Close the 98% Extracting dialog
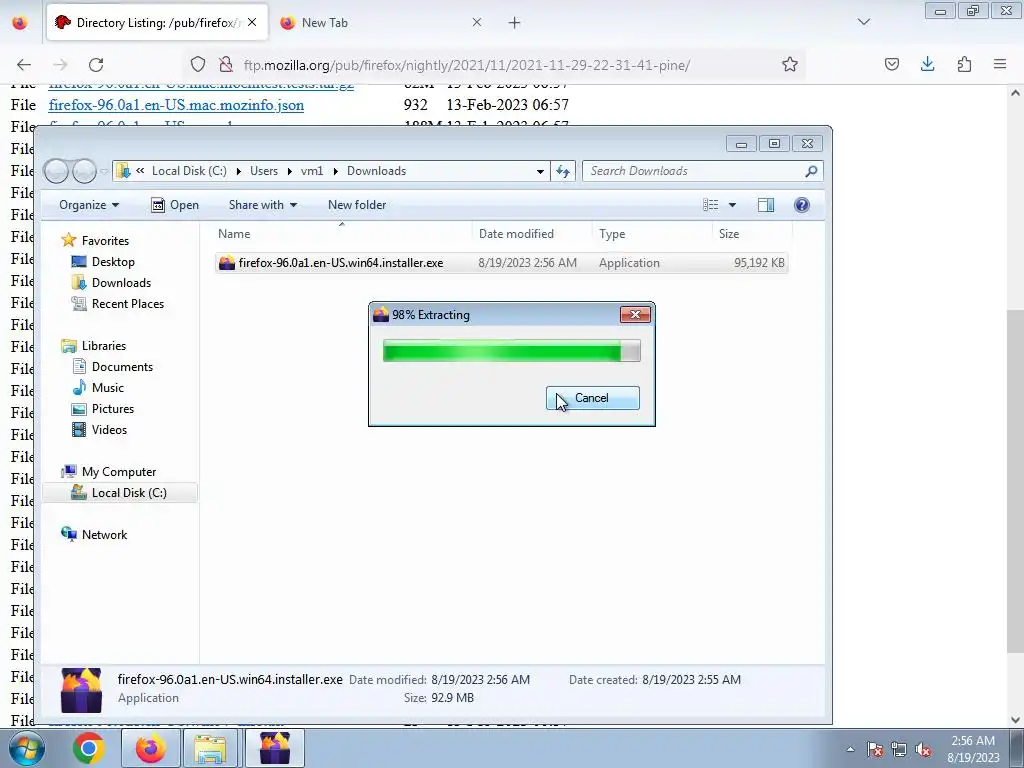1024x768 pixels. pos(635,314)
